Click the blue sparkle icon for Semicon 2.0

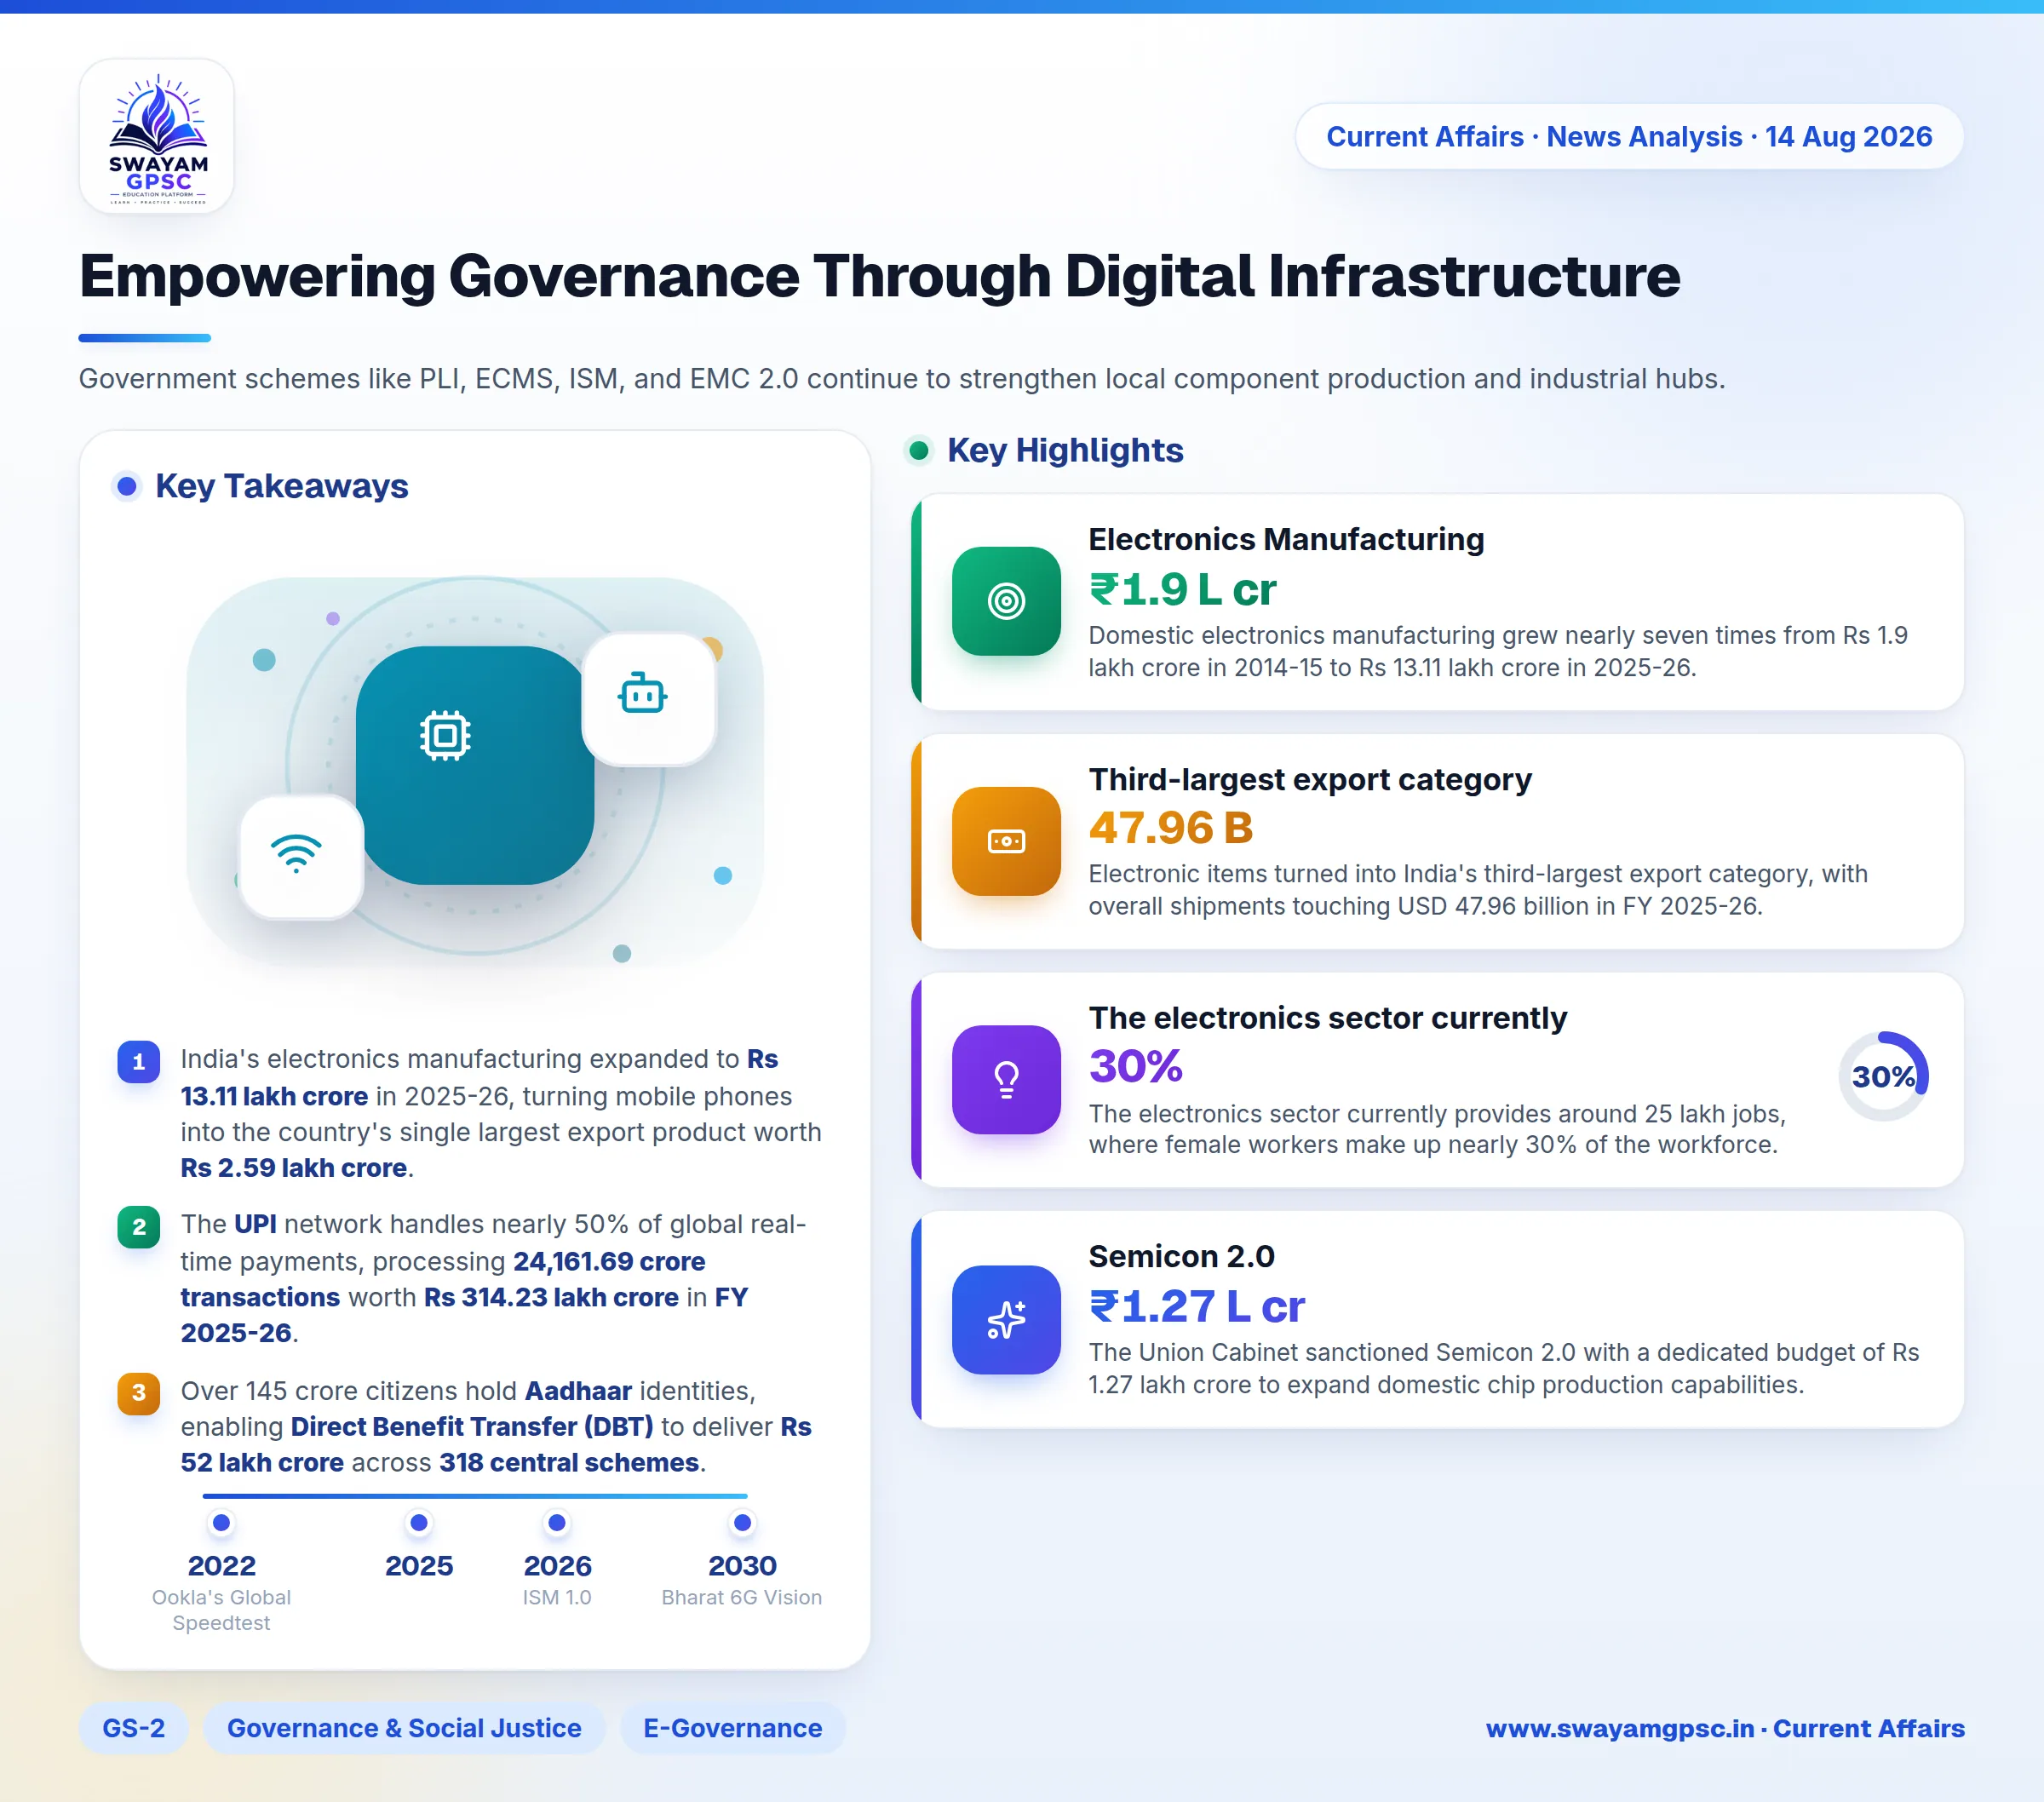click(1006, 1320)
